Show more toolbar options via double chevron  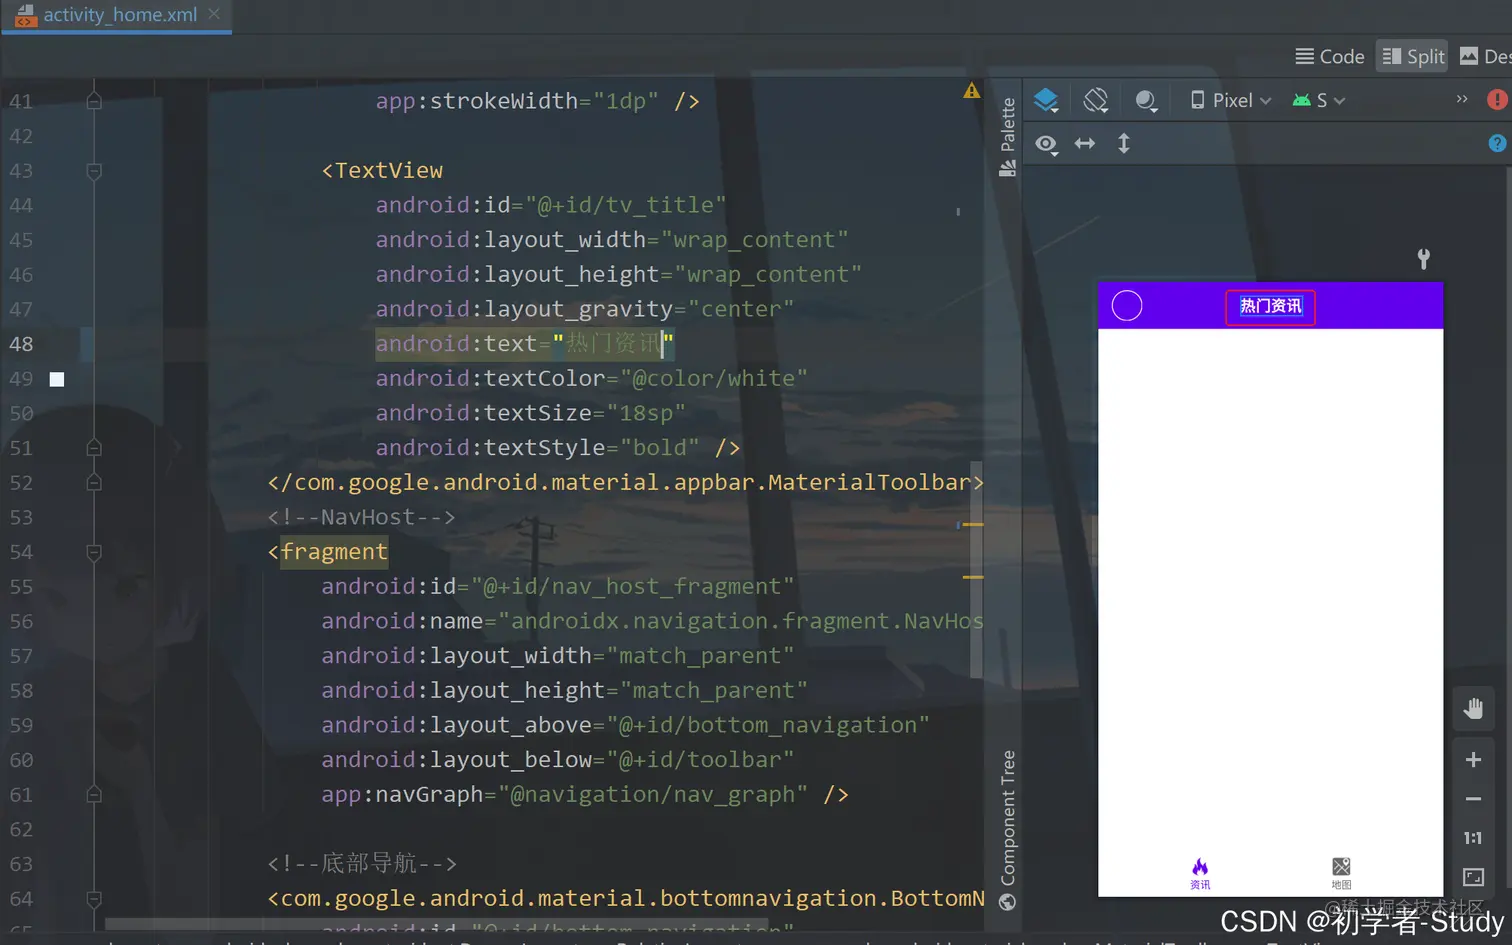tap(1462, 99)
